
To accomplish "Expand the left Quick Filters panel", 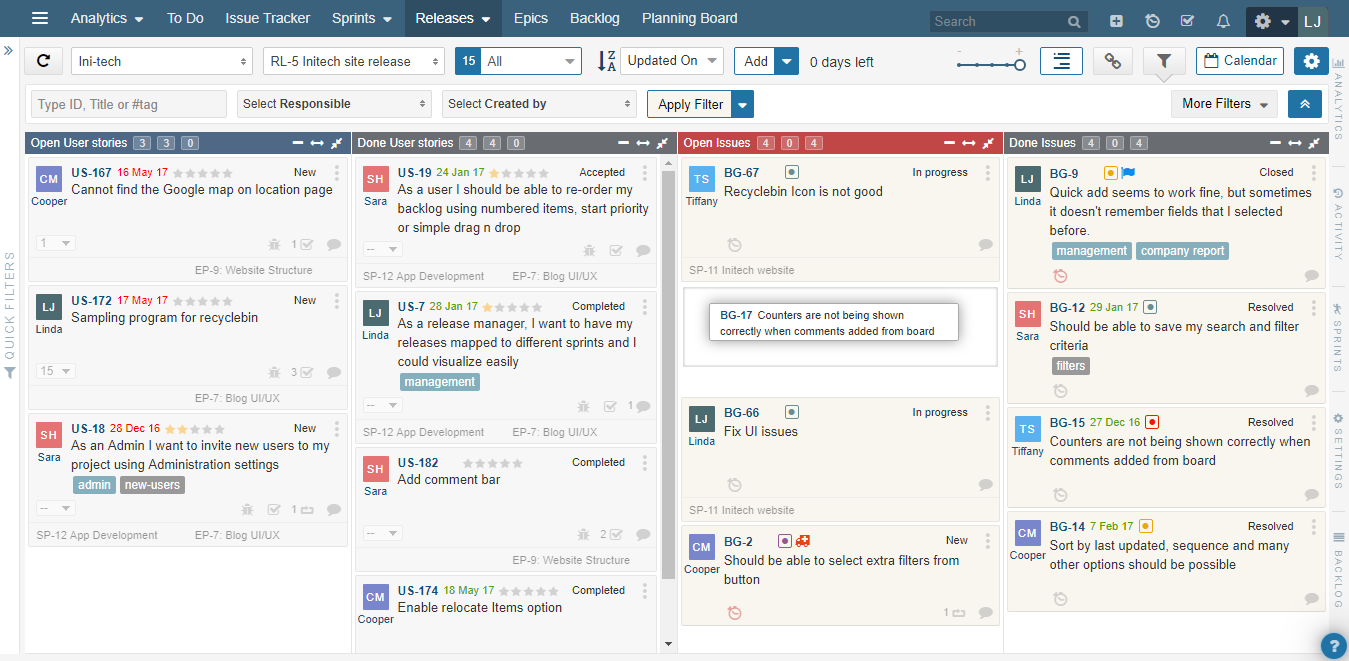I will point(8,49).
